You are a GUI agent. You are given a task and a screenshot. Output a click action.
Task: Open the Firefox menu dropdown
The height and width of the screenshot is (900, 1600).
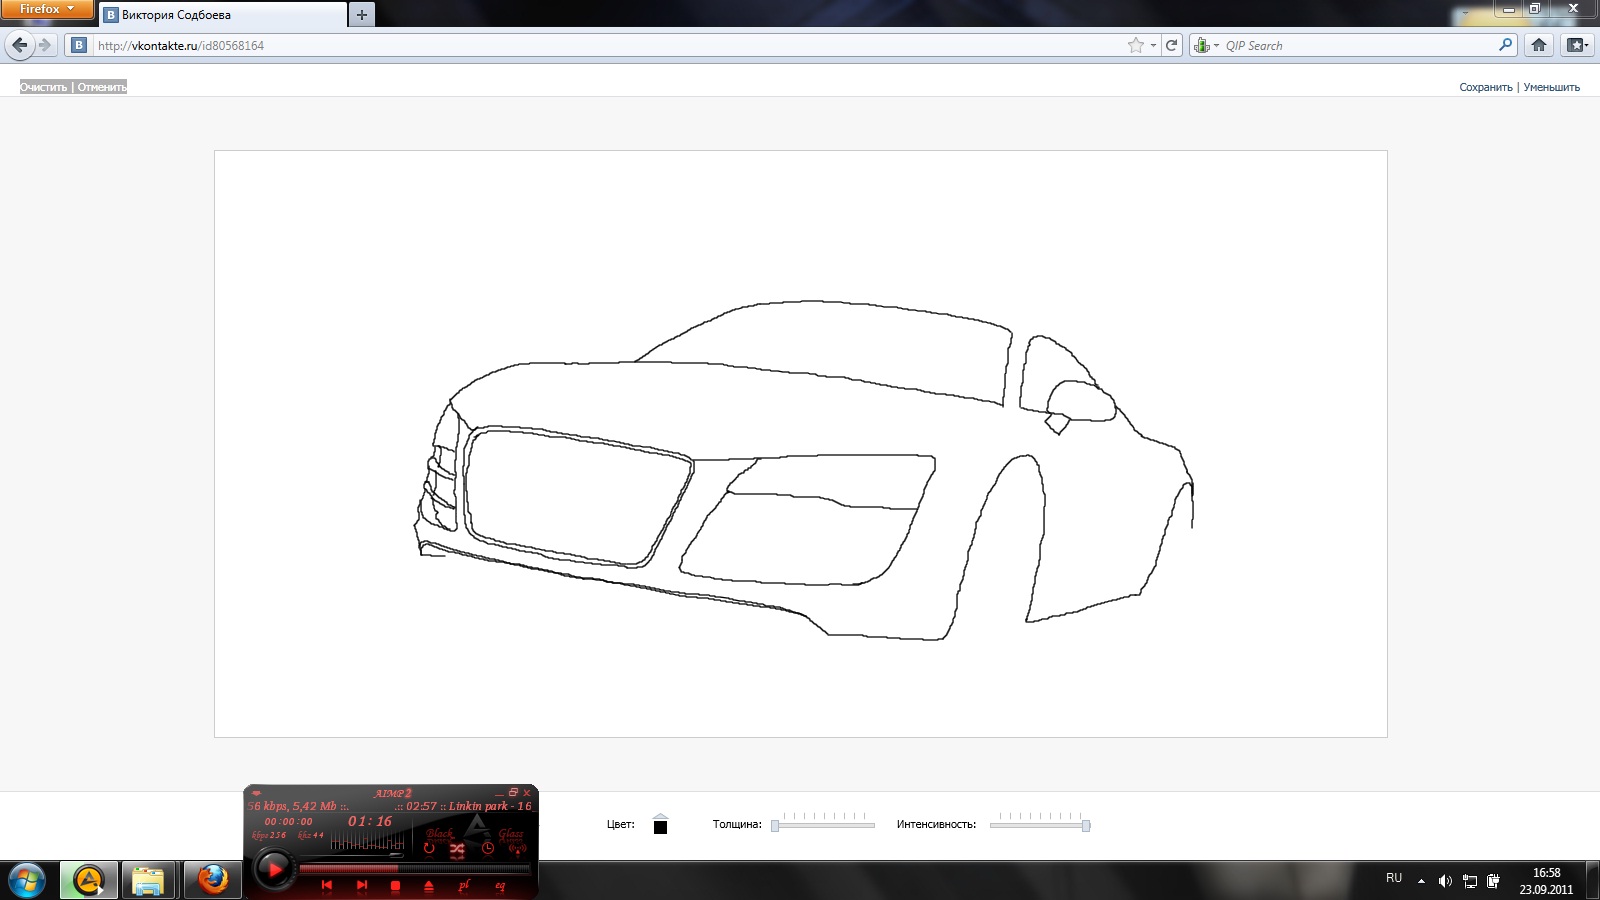[x=46, y=9]
